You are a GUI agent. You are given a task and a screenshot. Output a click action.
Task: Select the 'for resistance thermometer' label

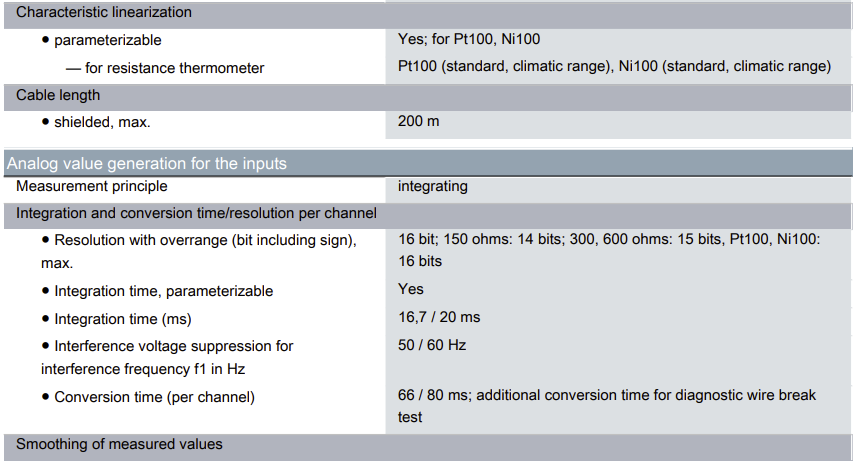[x=180, y=68]
